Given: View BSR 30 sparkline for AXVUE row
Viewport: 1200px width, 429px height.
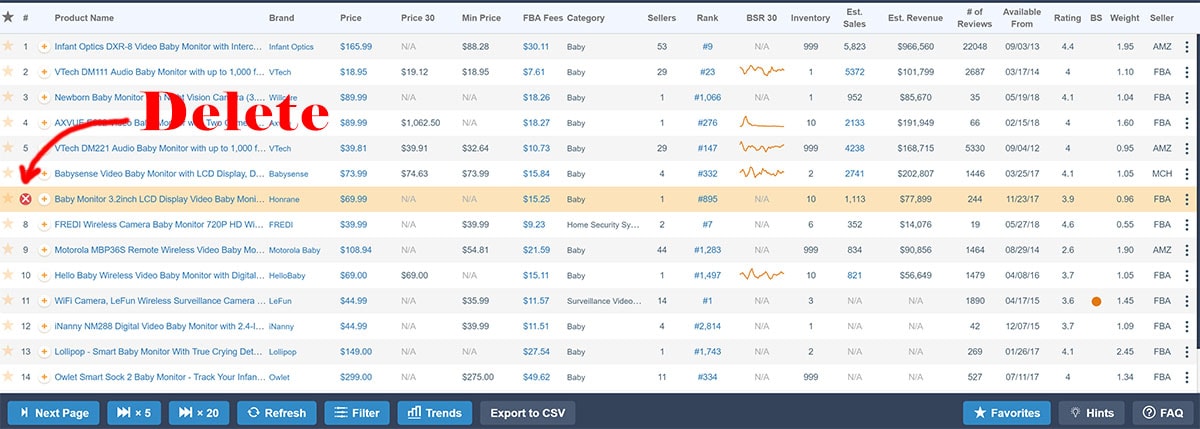Looking at the screenshot, I should 762,122.
